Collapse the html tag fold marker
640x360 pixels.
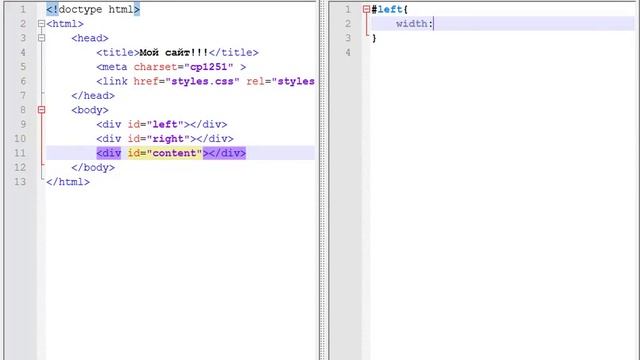[x=41, y=24]
